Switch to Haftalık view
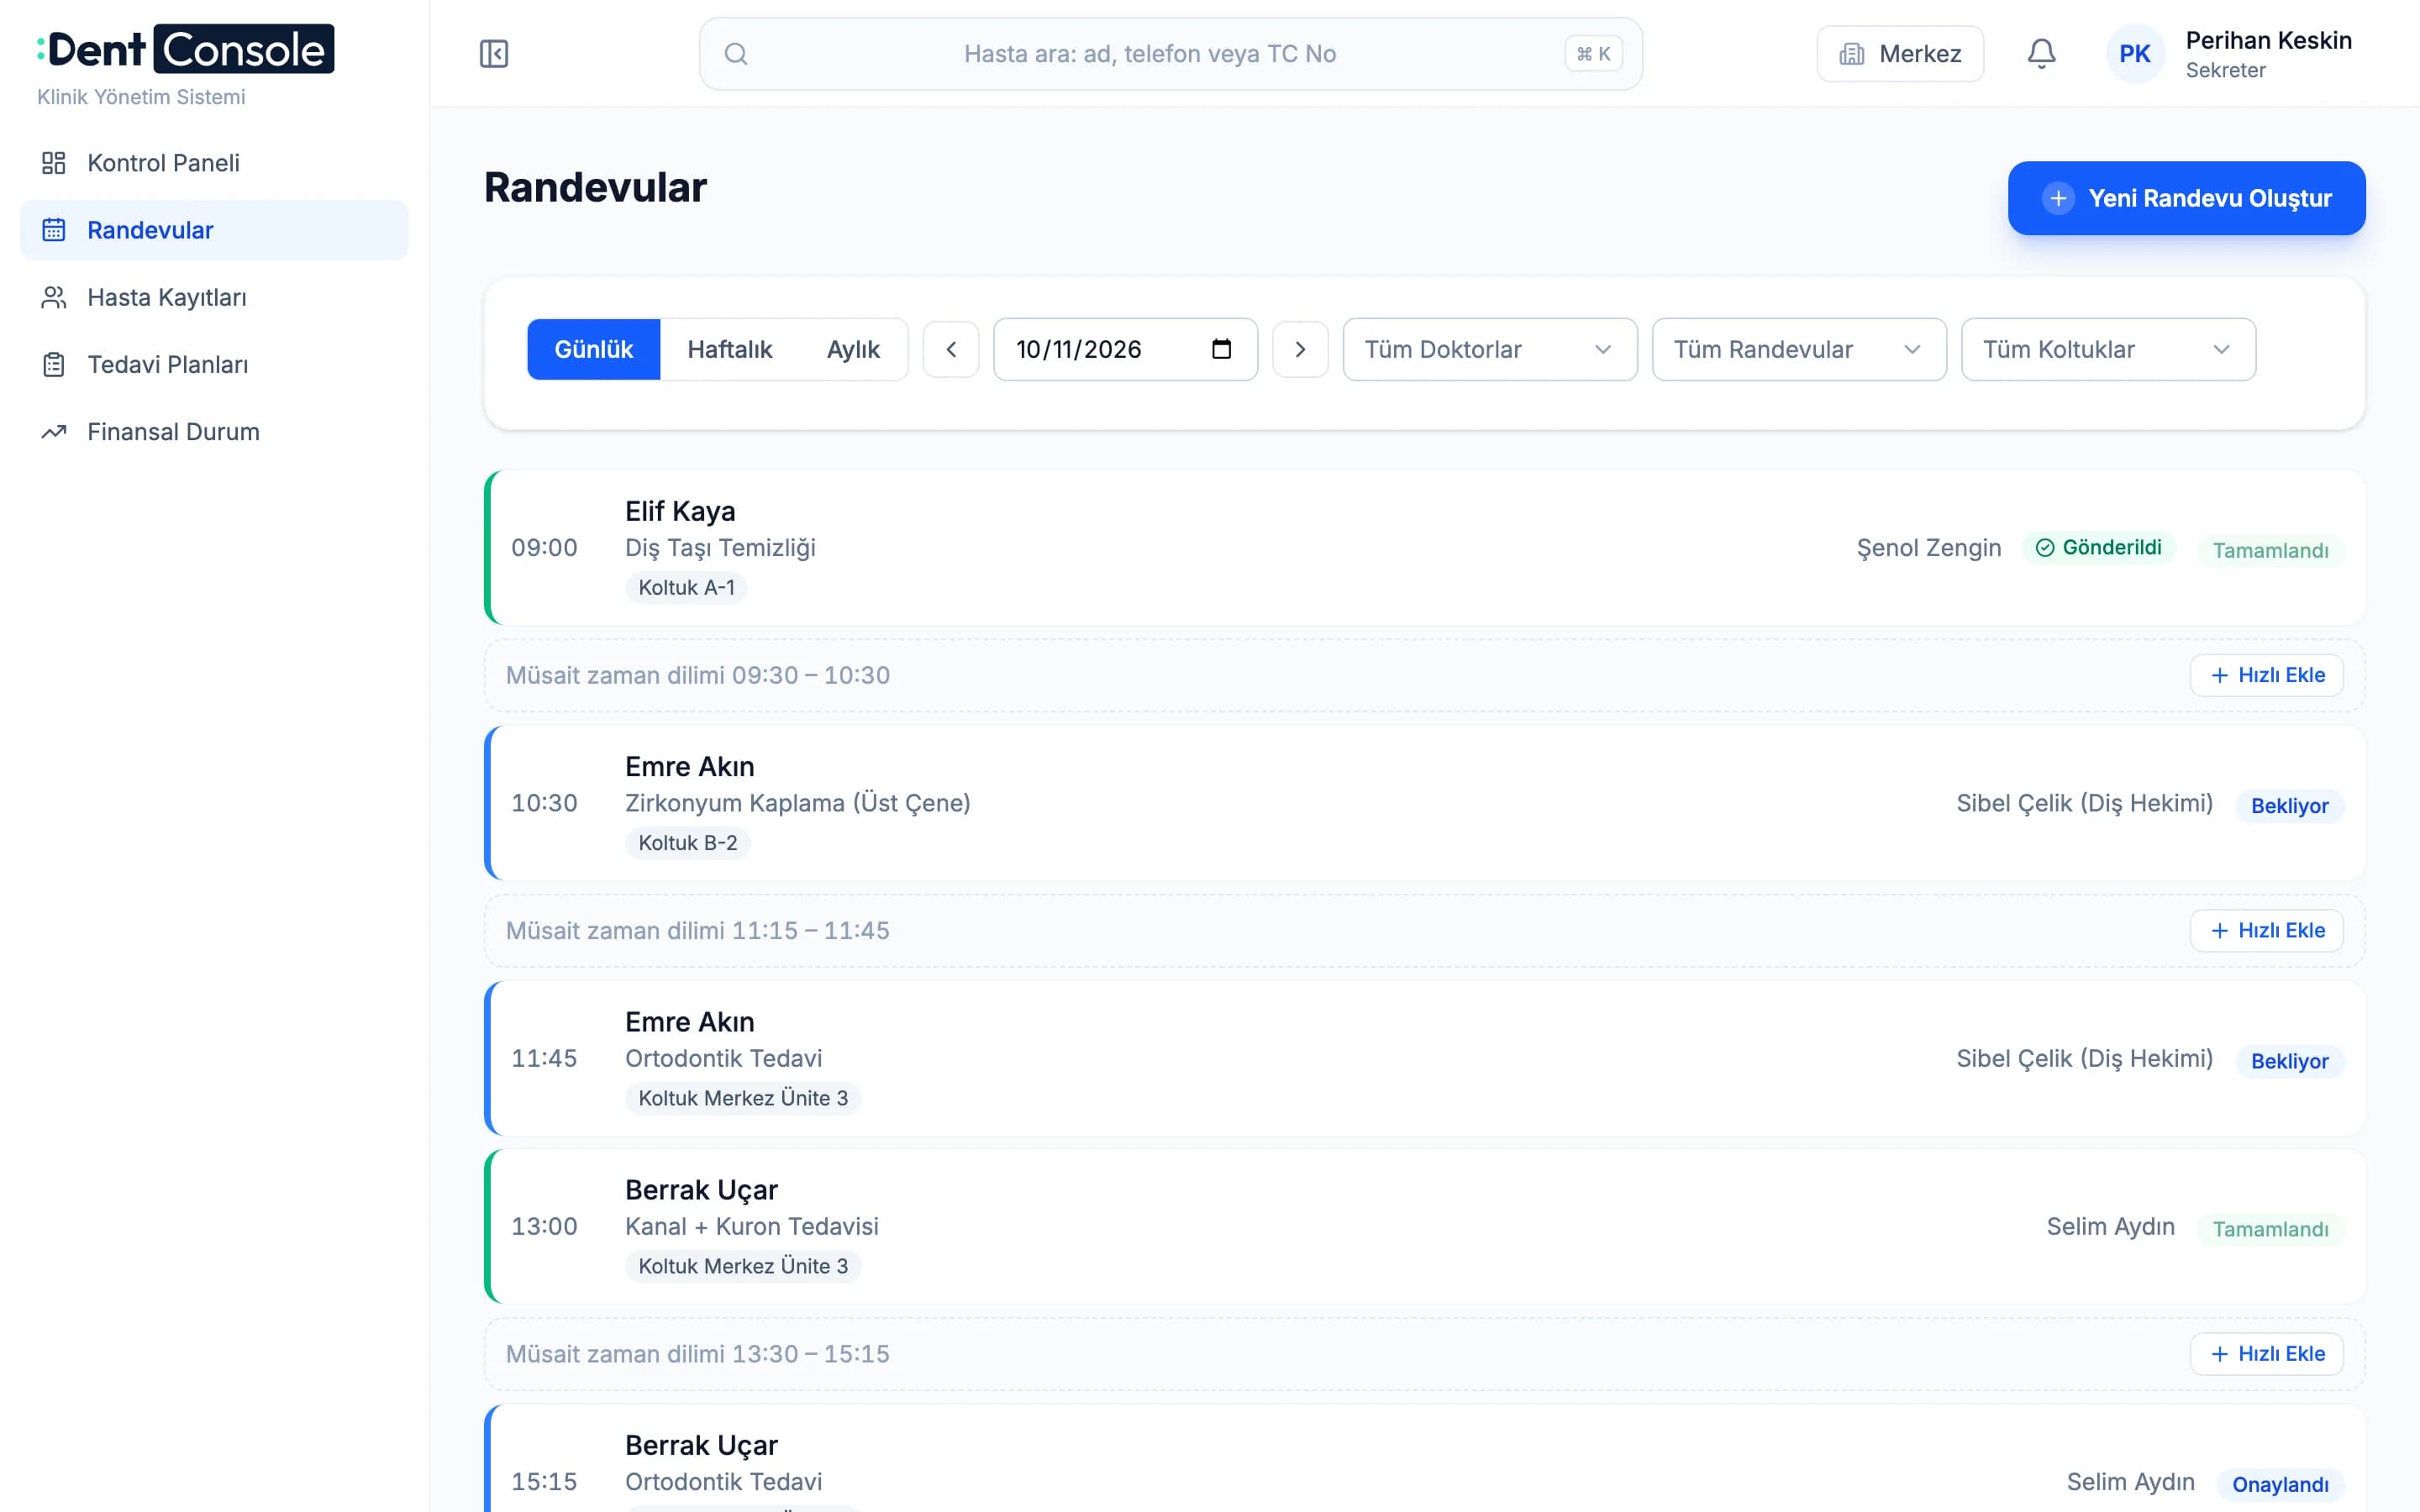2420x1512 pixels. (x=730, y=349)
